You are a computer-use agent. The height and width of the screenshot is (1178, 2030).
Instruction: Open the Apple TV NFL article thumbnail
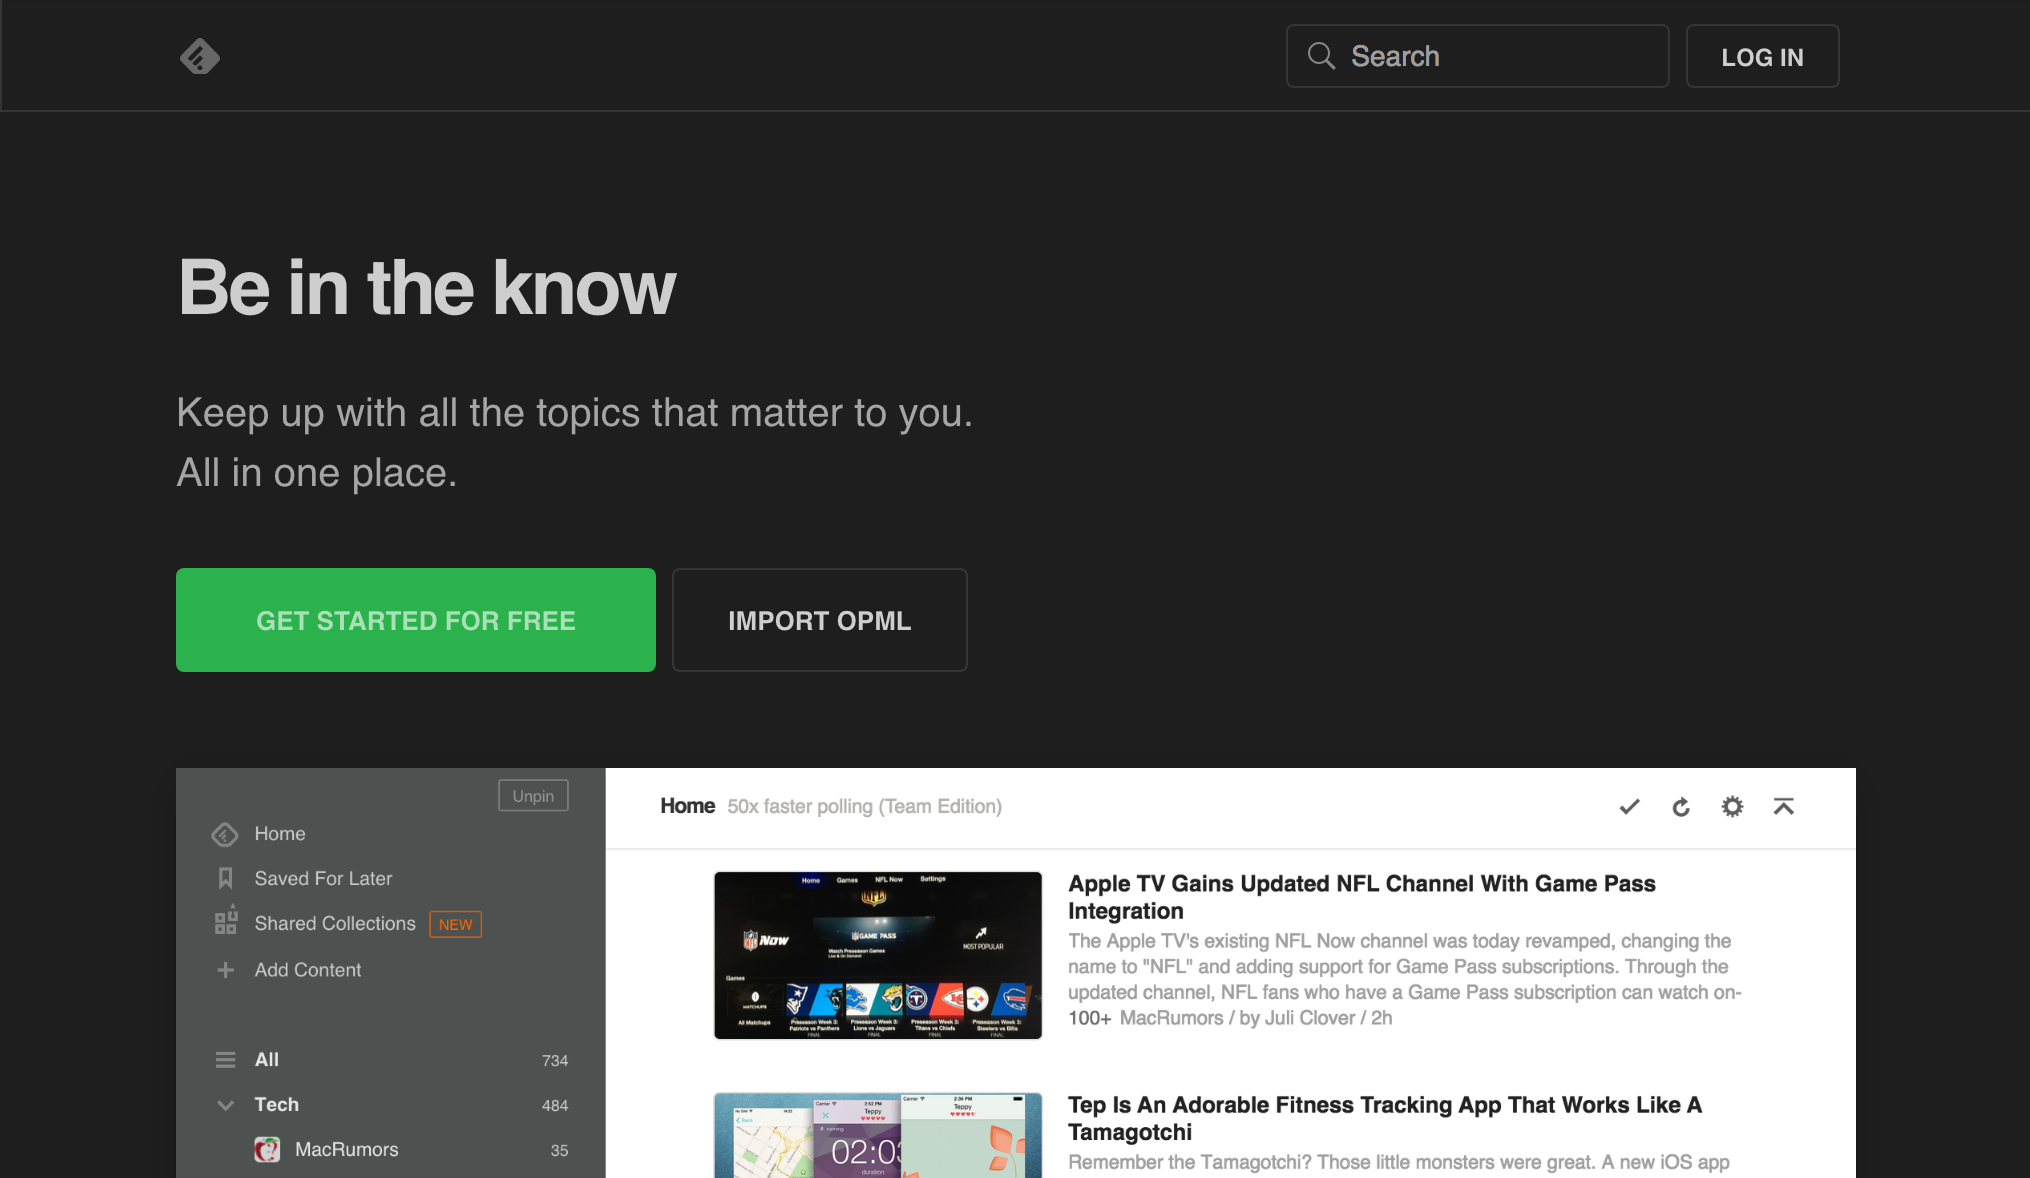(x=877, y=955)
